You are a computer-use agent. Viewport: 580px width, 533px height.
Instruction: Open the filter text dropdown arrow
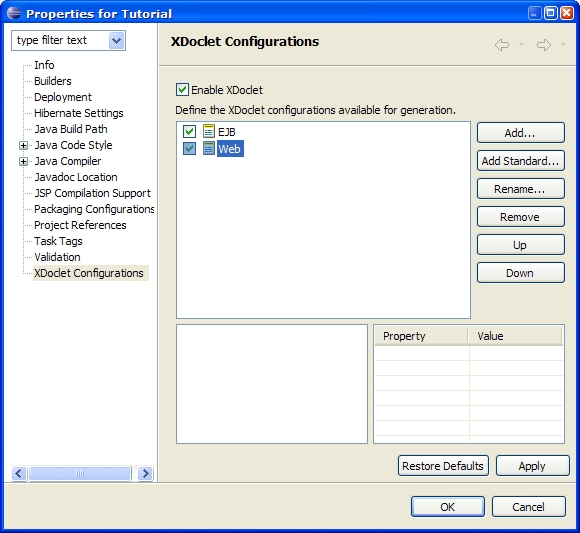[x=117, y=40]
